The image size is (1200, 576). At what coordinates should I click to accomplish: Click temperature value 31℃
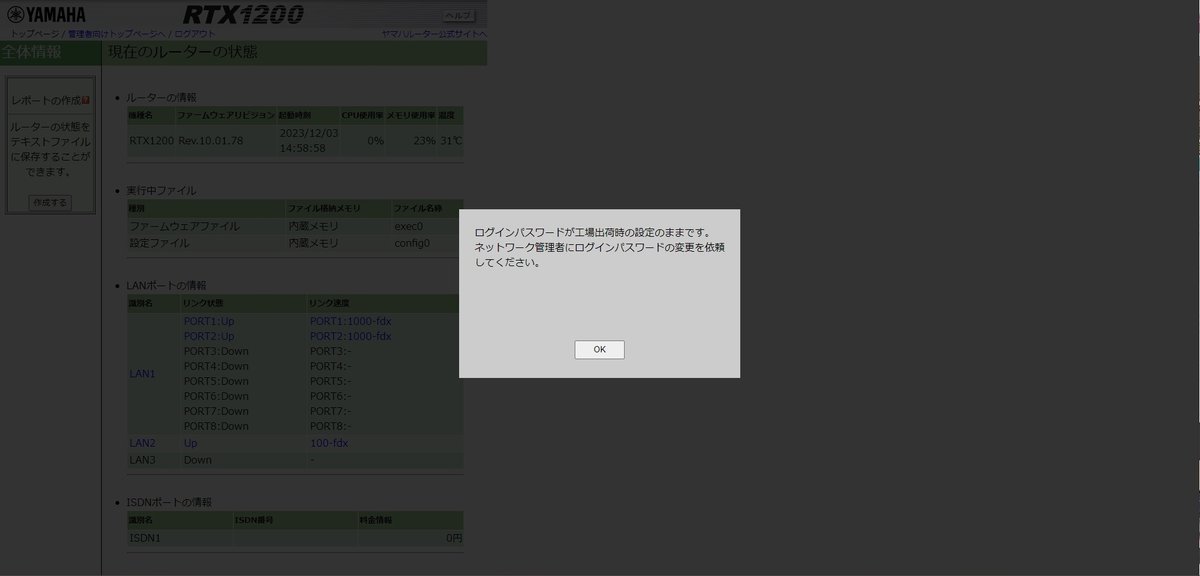pos(451,141)
